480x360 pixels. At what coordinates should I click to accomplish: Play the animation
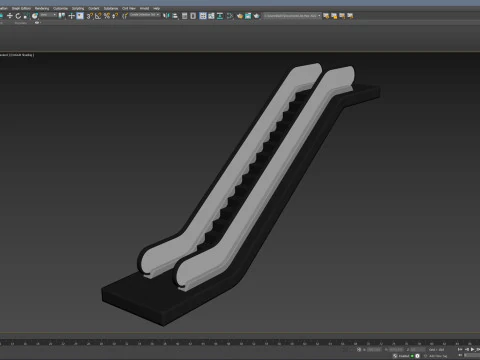pos(473,349)
